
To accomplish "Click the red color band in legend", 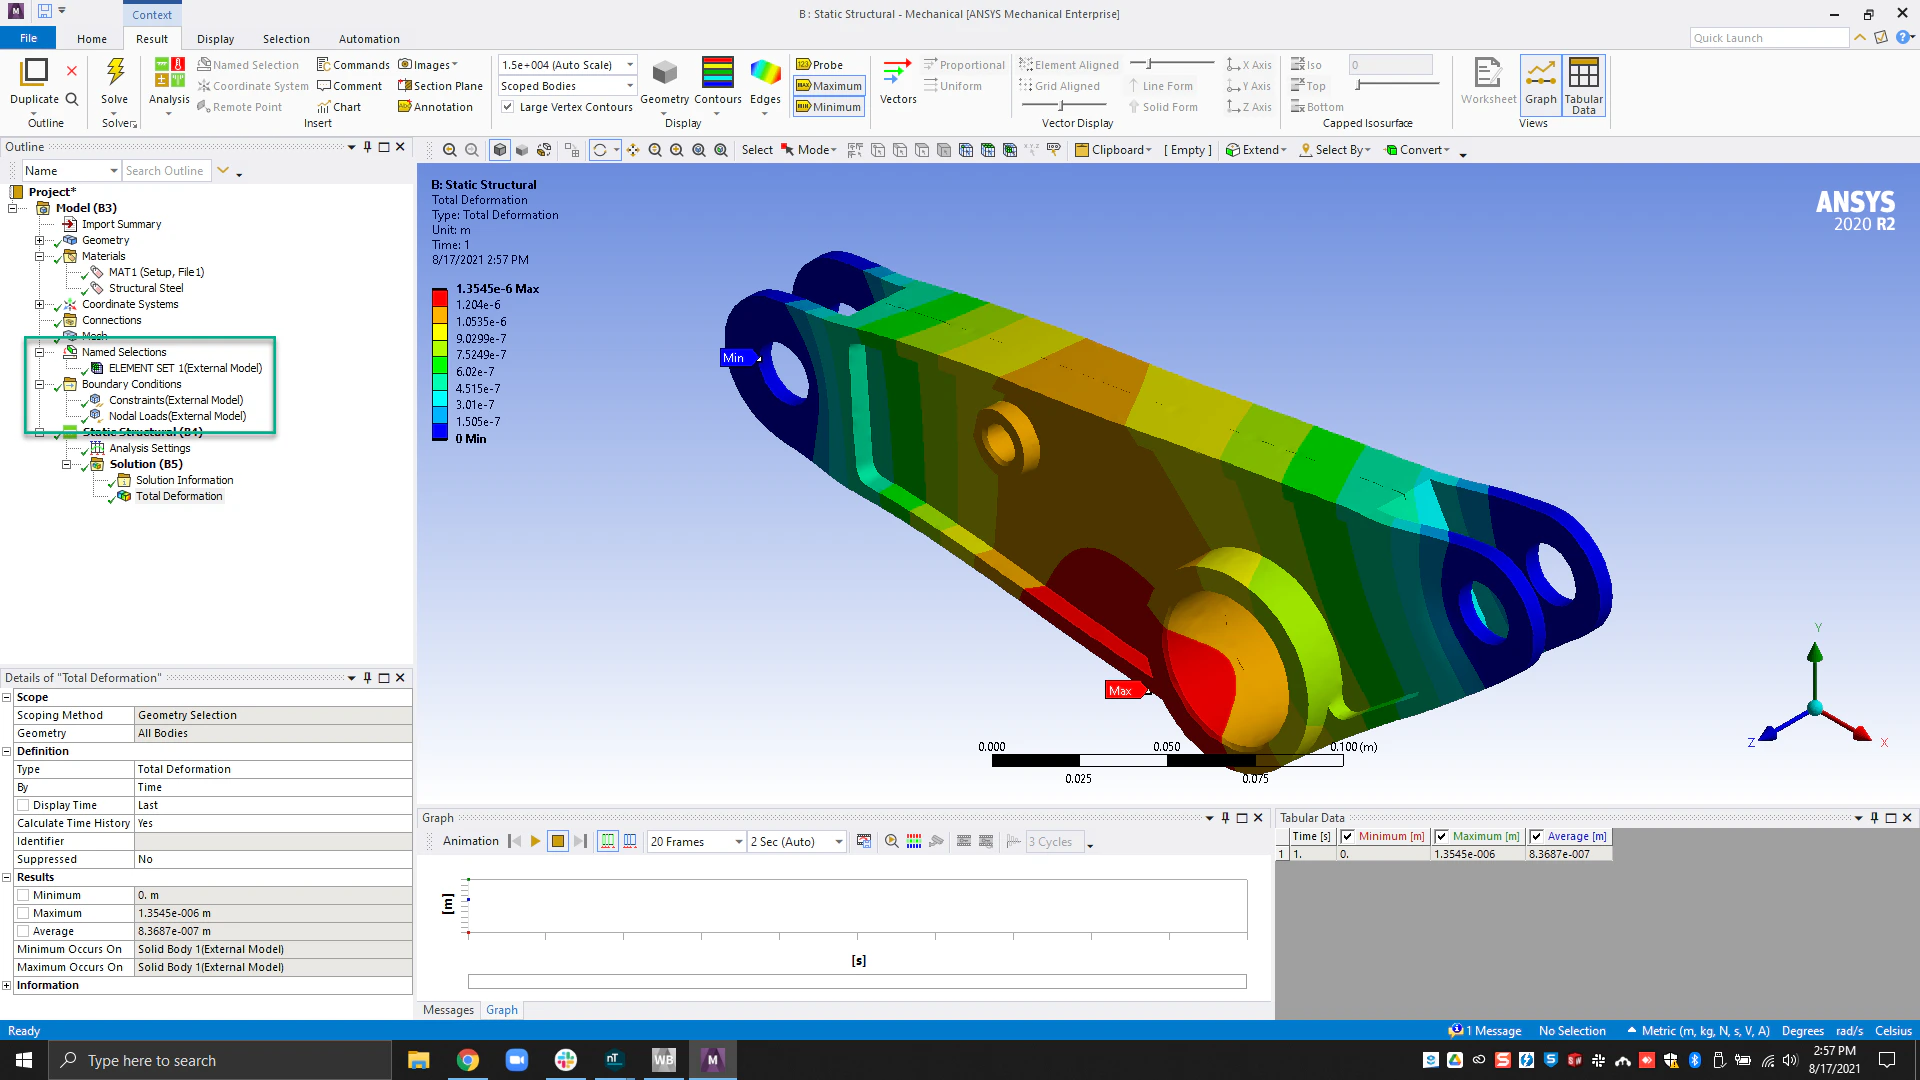I will (x=439, y=297).
